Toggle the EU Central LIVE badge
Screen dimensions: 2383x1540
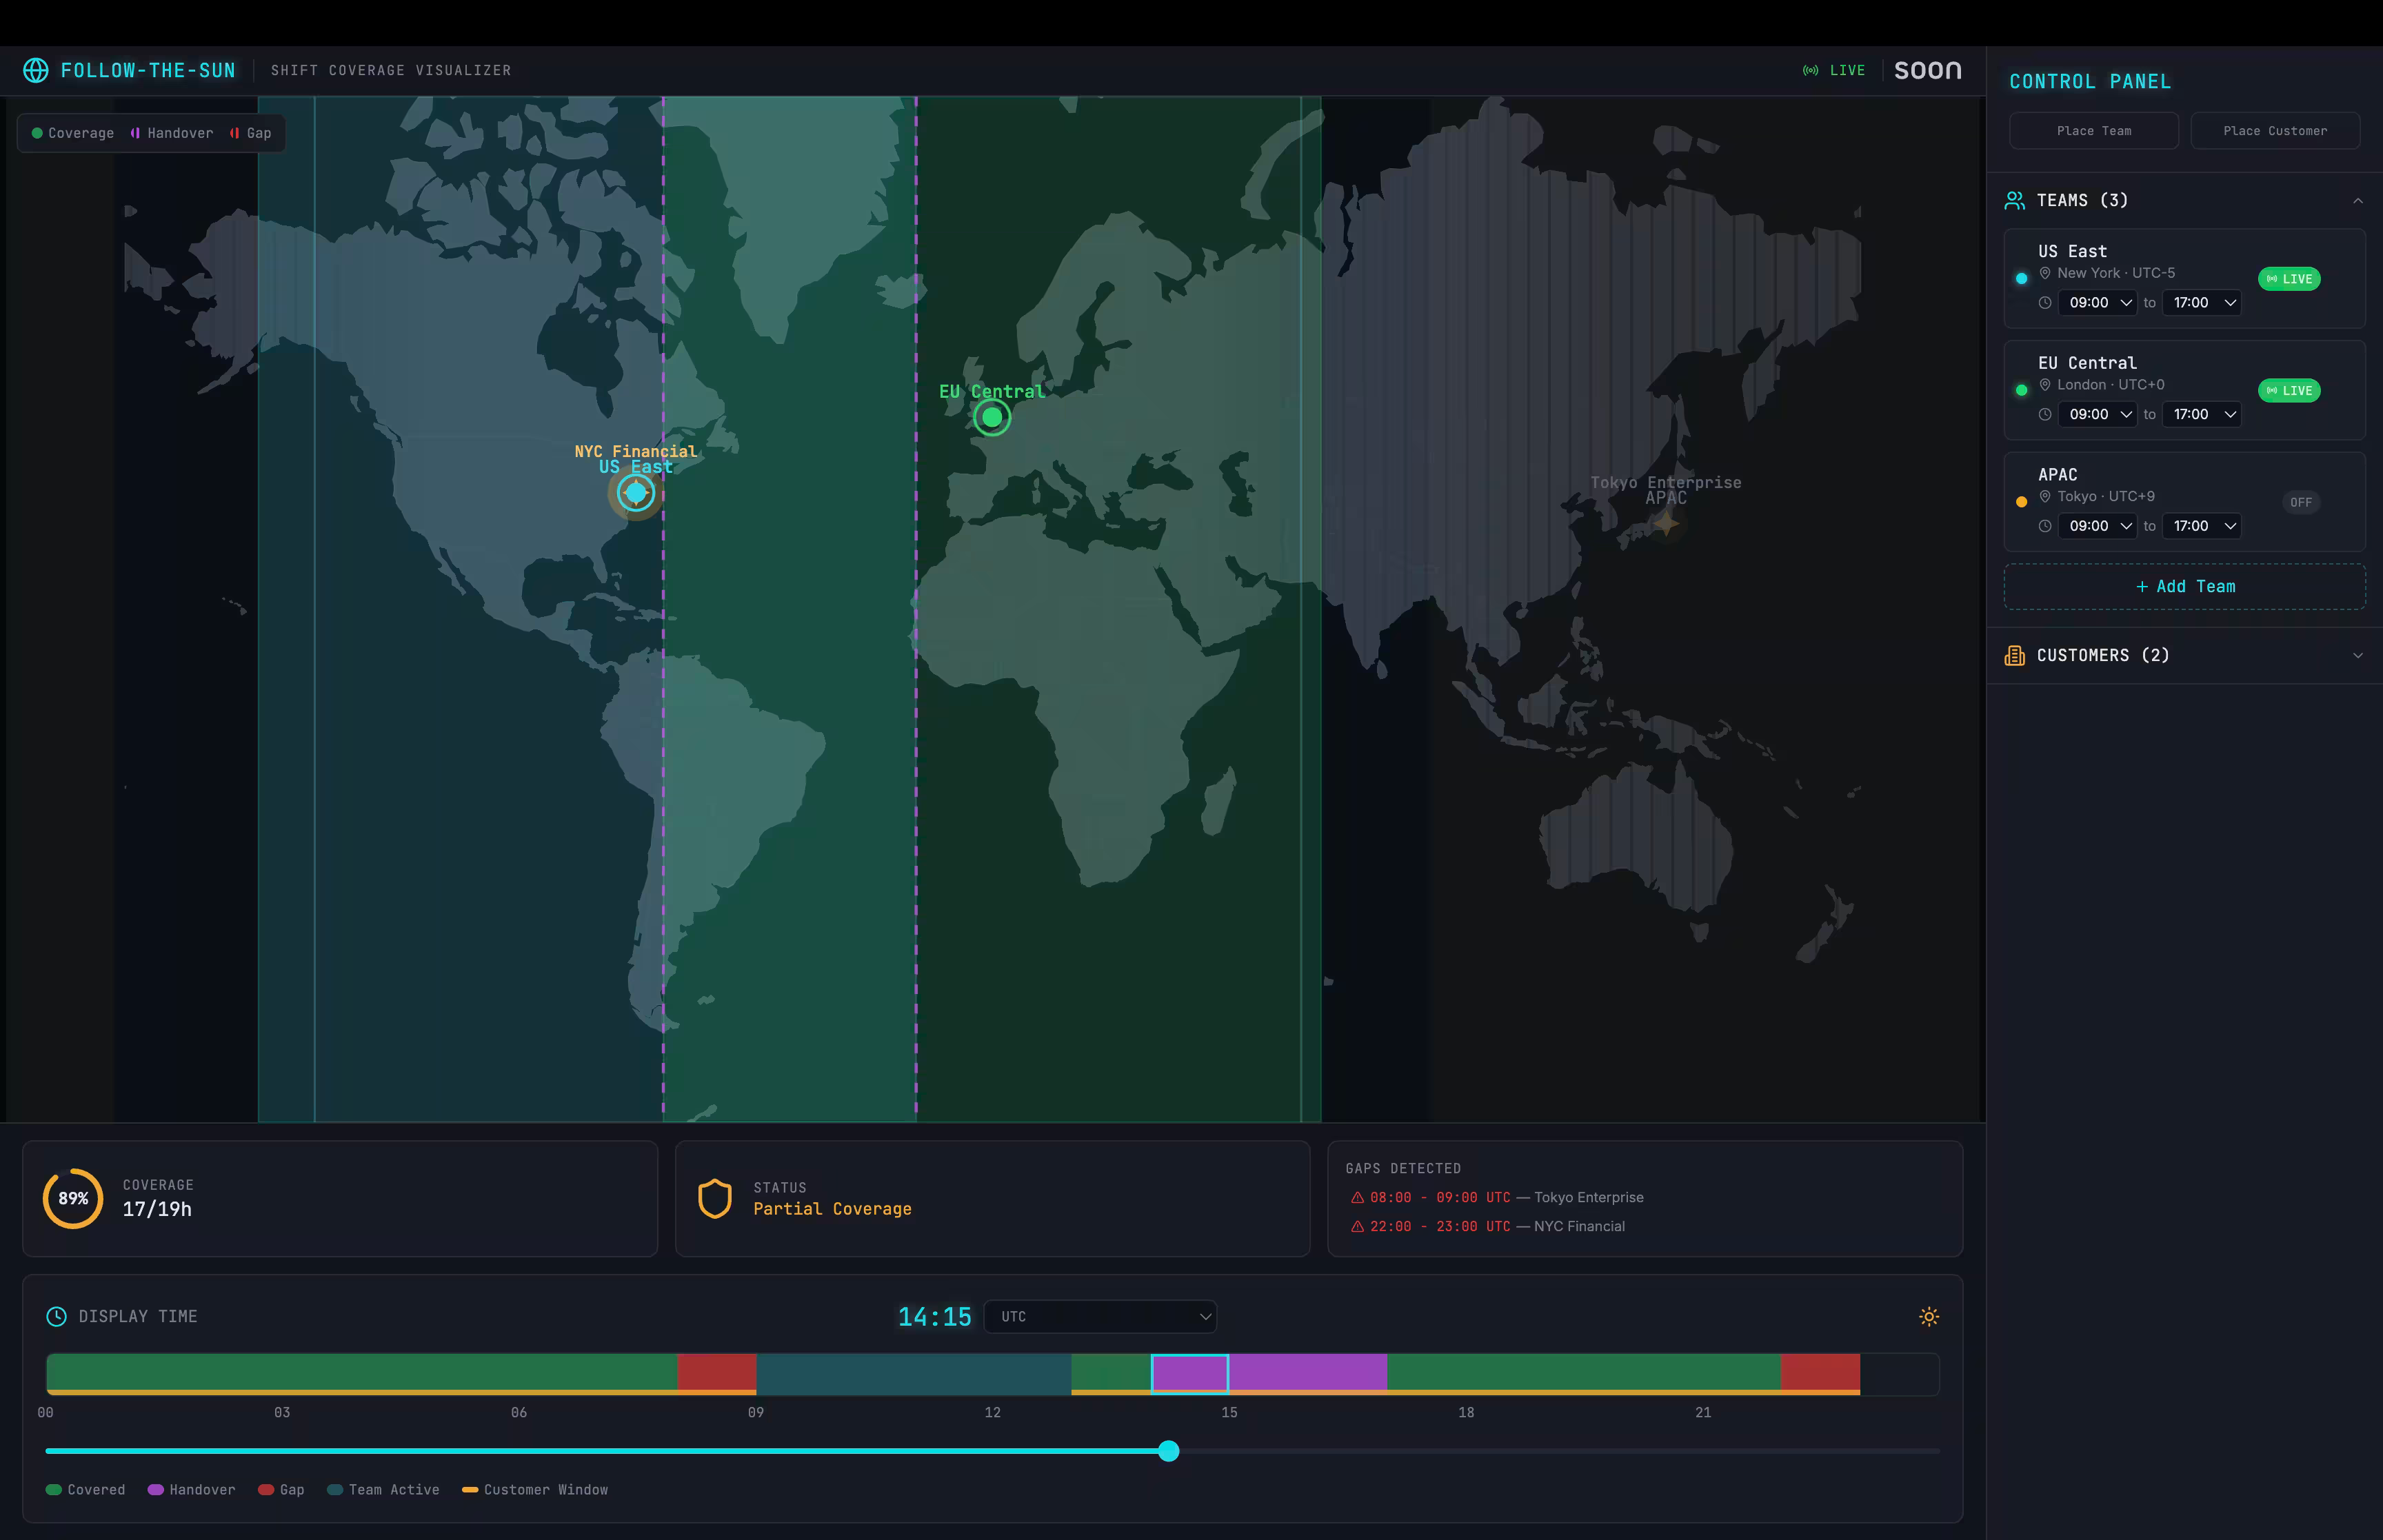click(2289, 391)
